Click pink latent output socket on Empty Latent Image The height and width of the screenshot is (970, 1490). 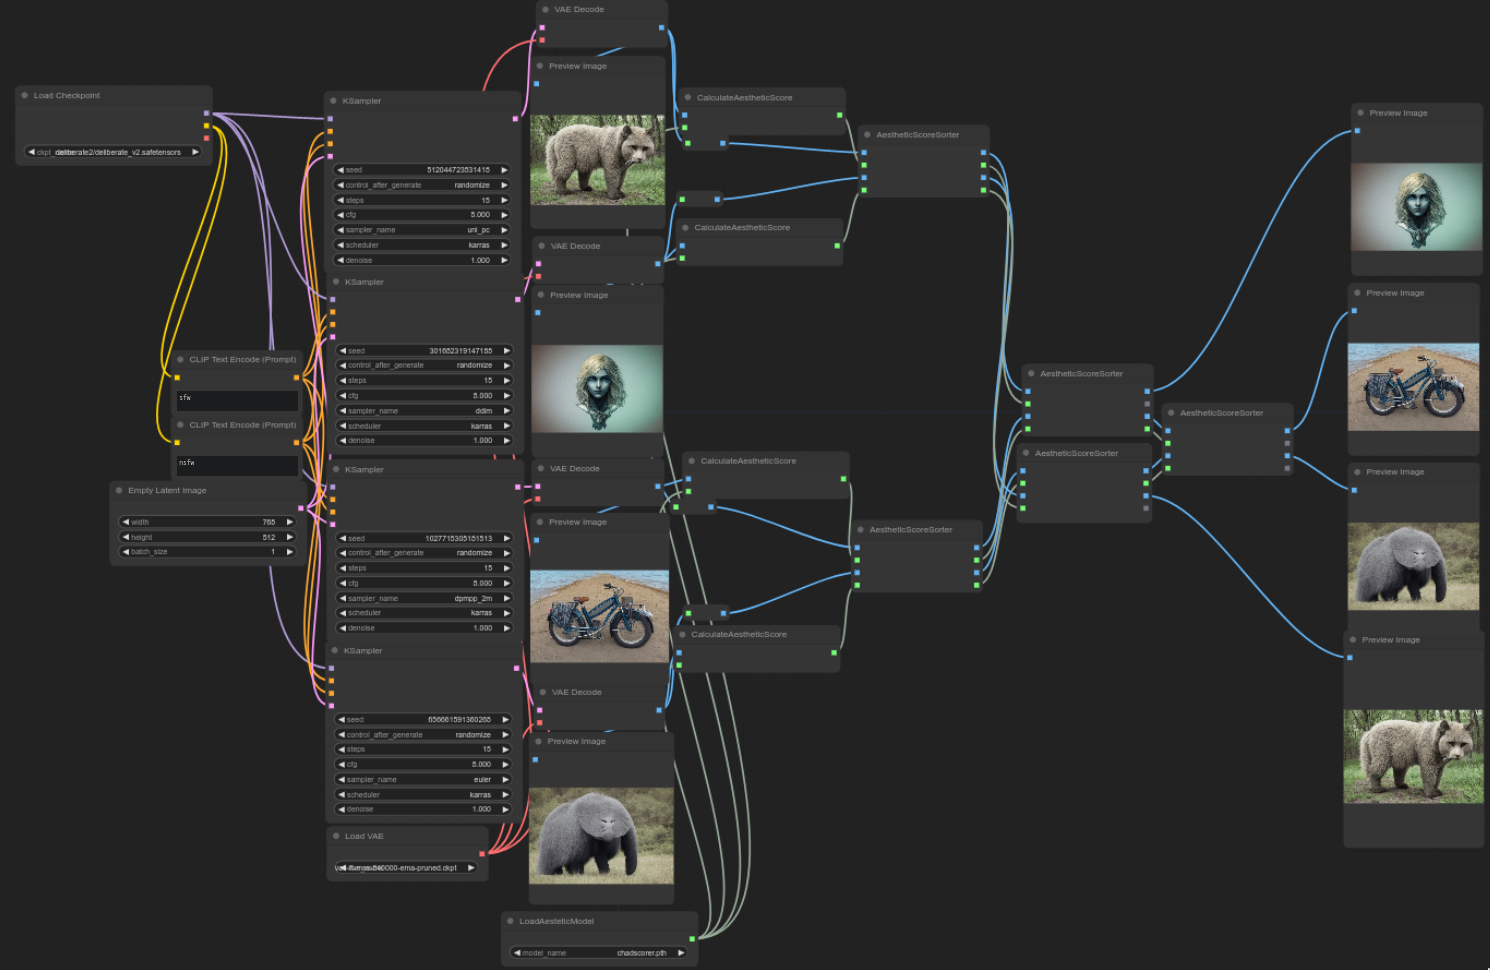tap(301, 508)
